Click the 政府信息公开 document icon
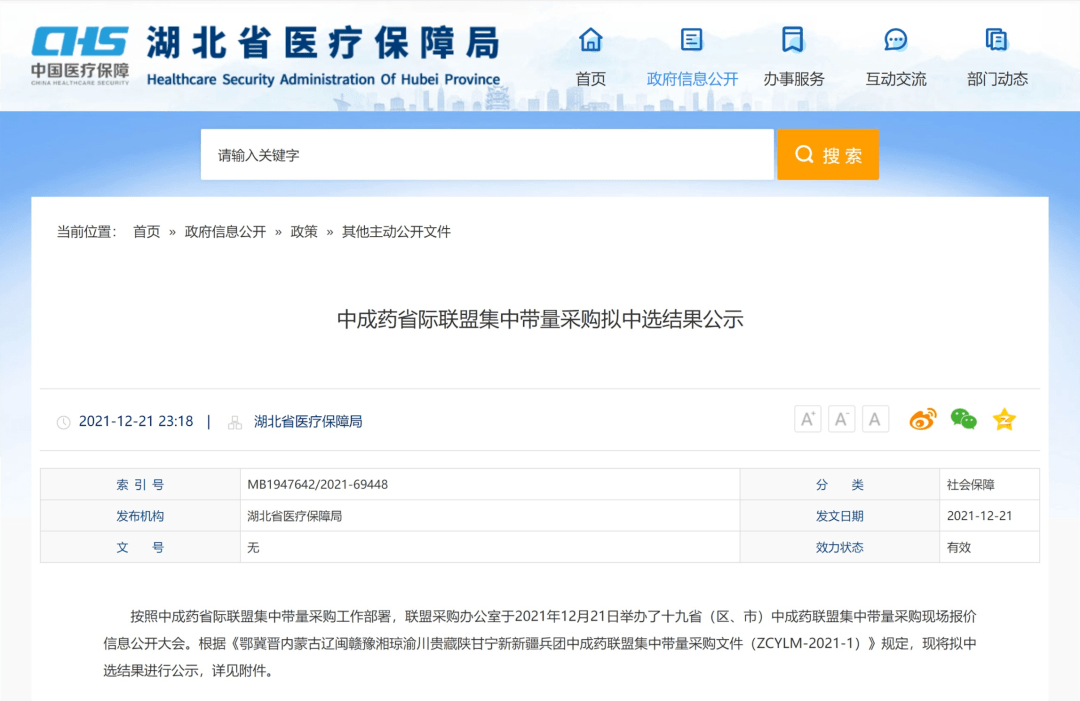1080x701 pixels. click(692, 39)
